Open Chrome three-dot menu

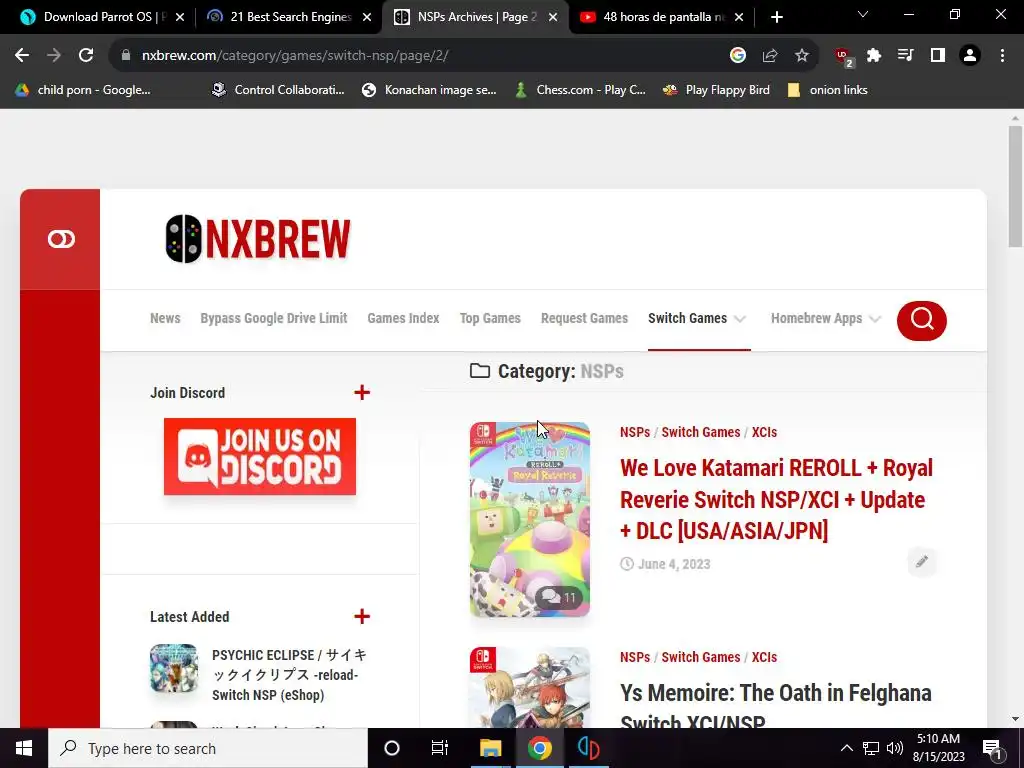point(1002,56)
